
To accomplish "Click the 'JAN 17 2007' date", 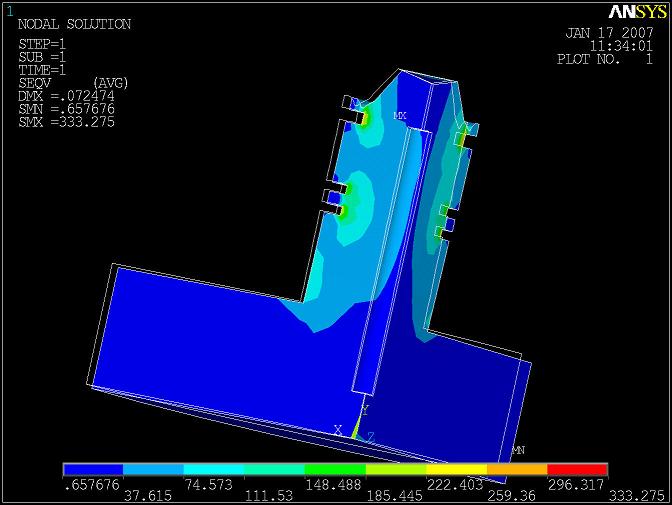I will click(x=609, y=33).
